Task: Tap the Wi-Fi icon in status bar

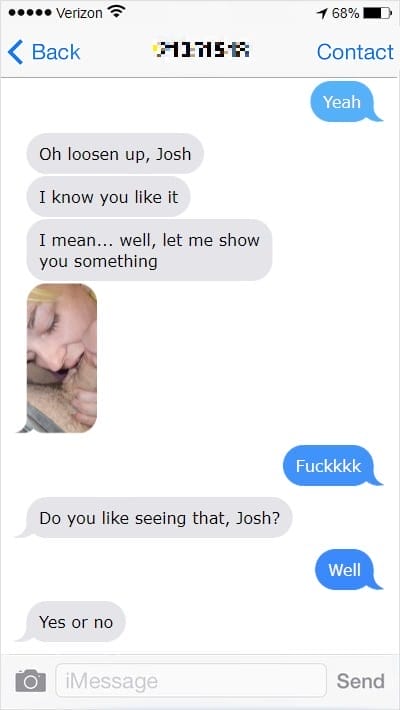Action: [x=117, y=12]
